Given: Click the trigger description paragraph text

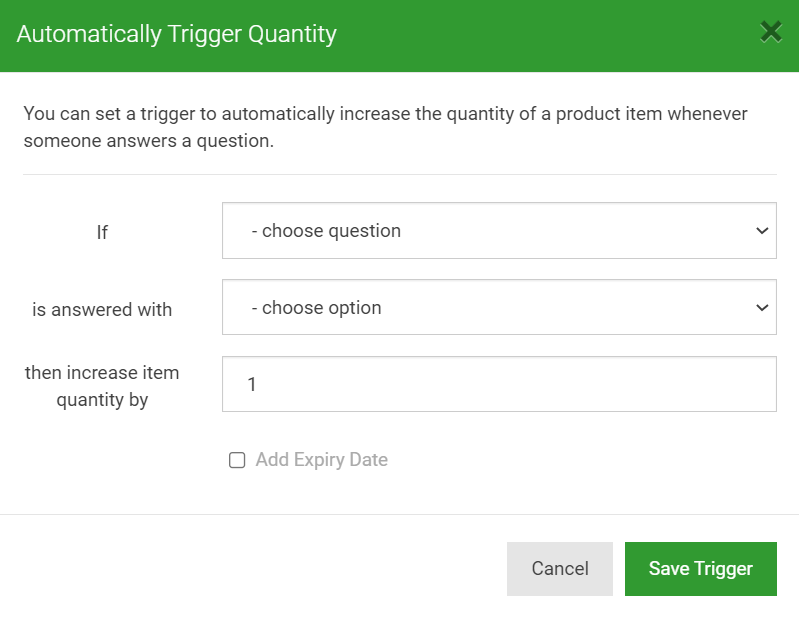Looking at the screenshot, I should [385, 127].
